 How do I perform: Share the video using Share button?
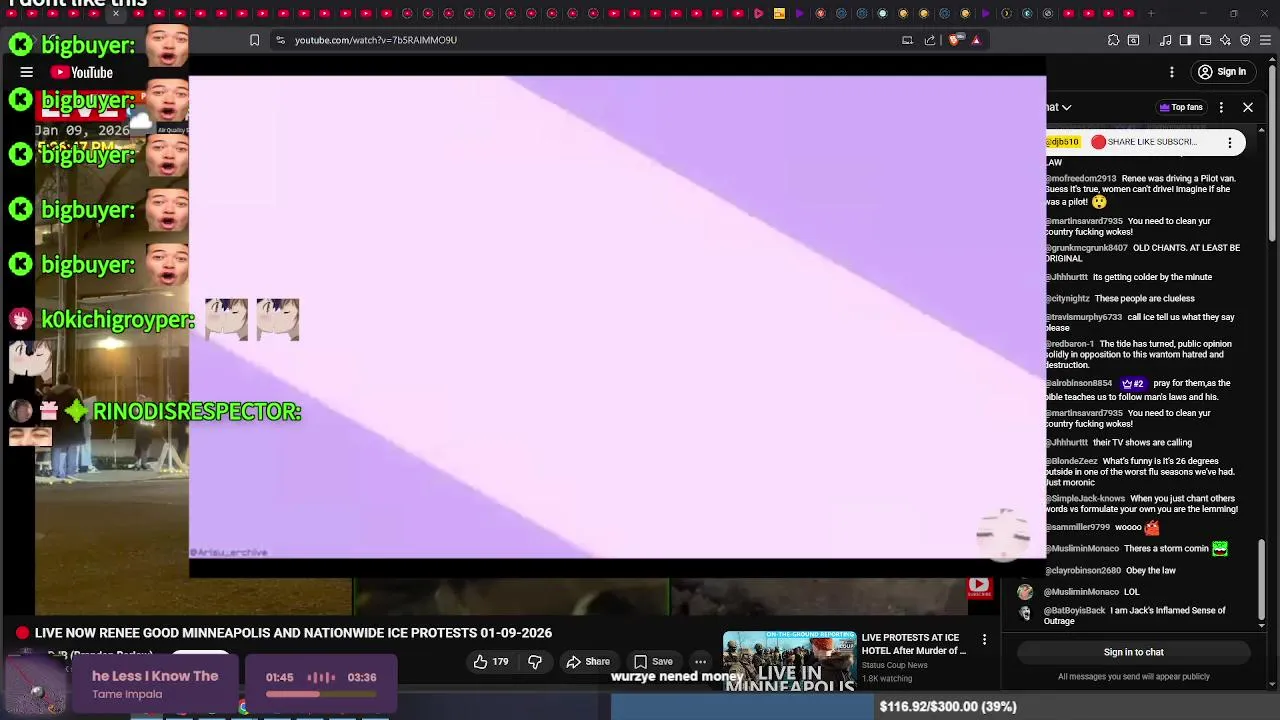(x=588, y=661)
